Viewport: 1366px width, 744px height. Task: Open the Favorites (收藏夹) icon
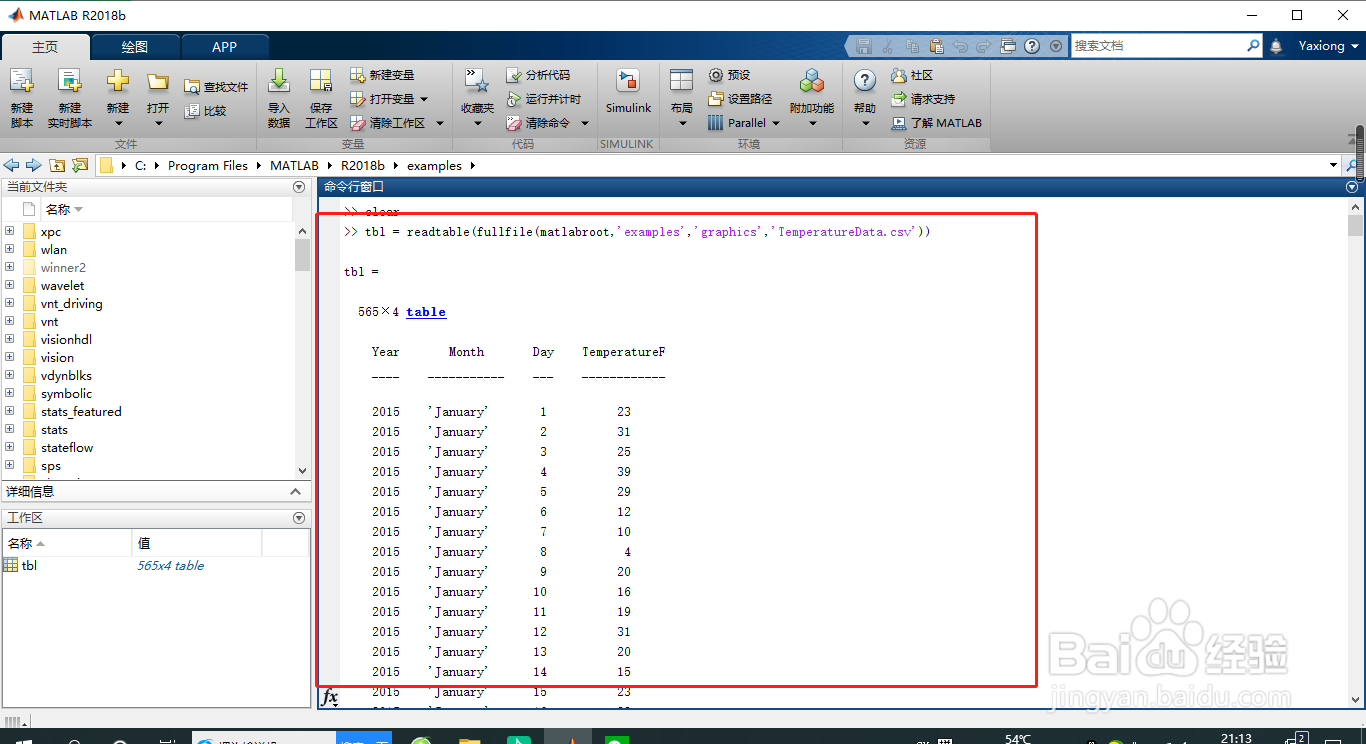(x=477, y=82)
